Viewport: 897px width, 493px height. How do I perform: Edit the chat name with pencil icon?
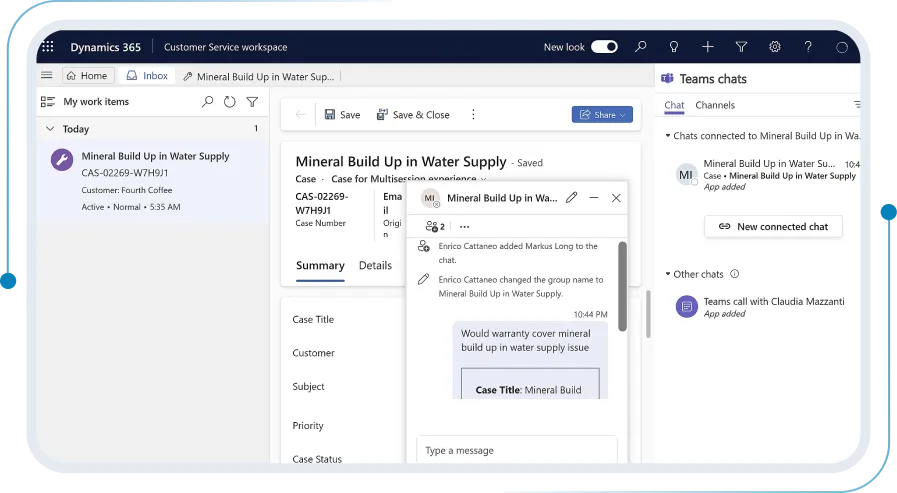click(x=571, y=198)
